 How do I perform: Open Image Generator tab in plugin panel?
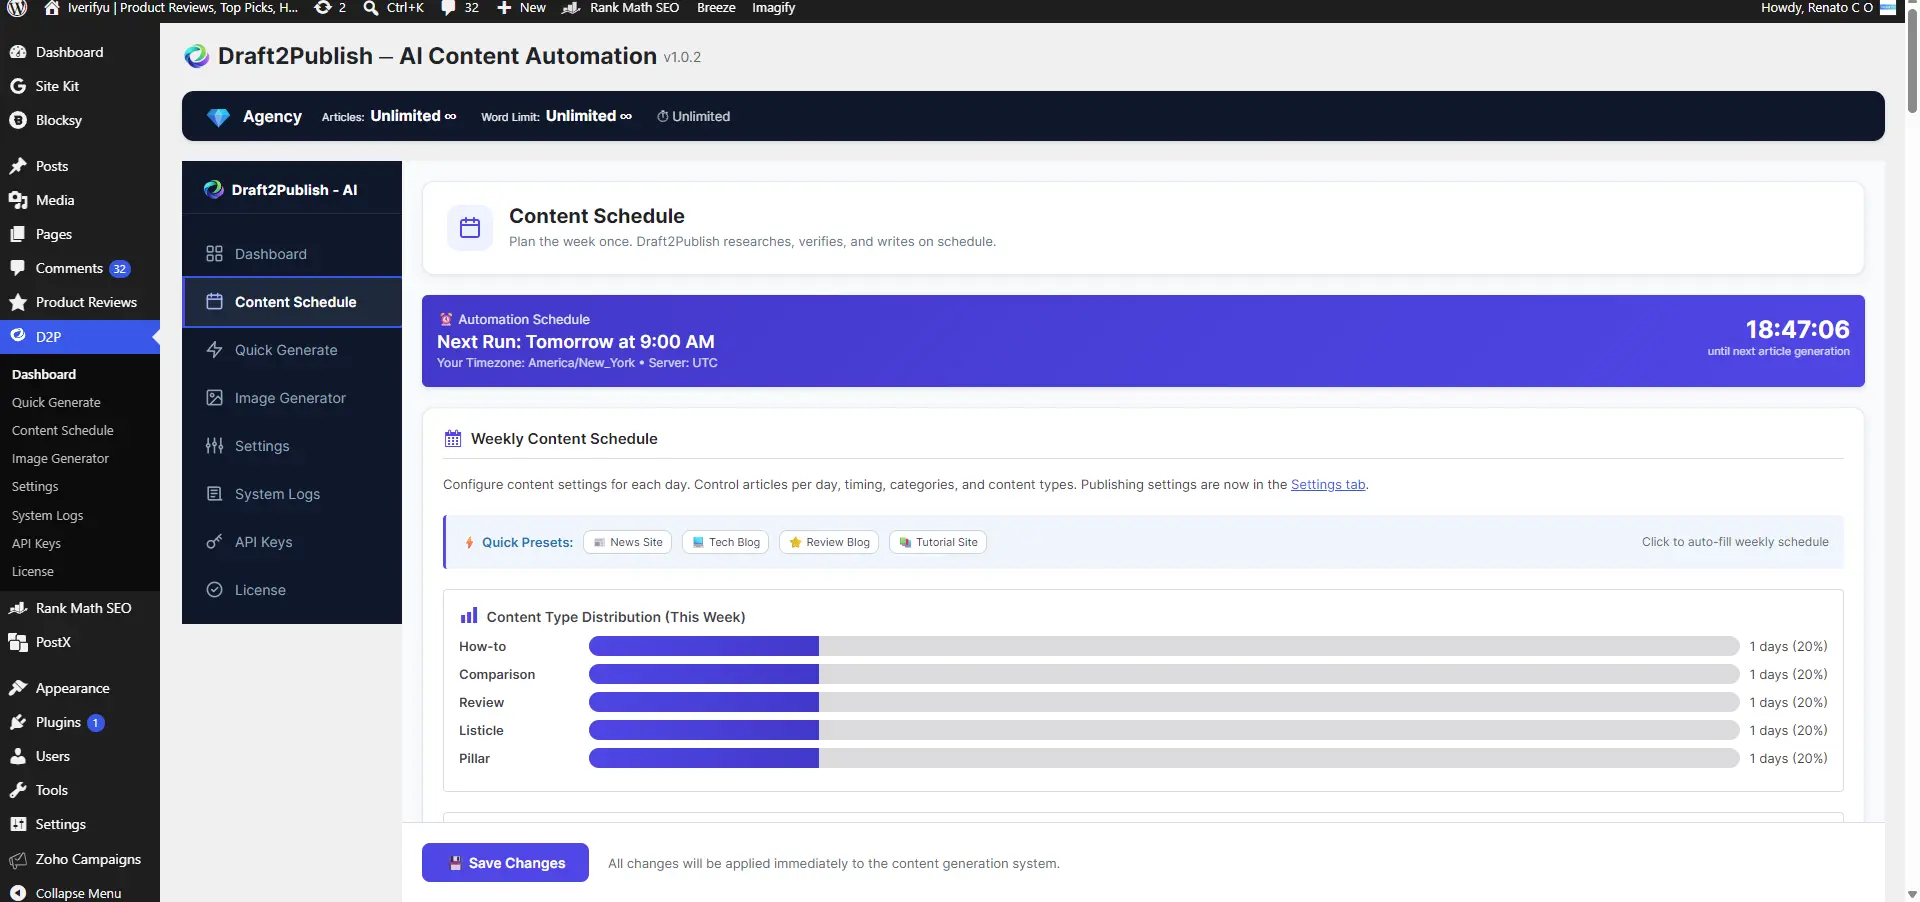coord(292,398)
